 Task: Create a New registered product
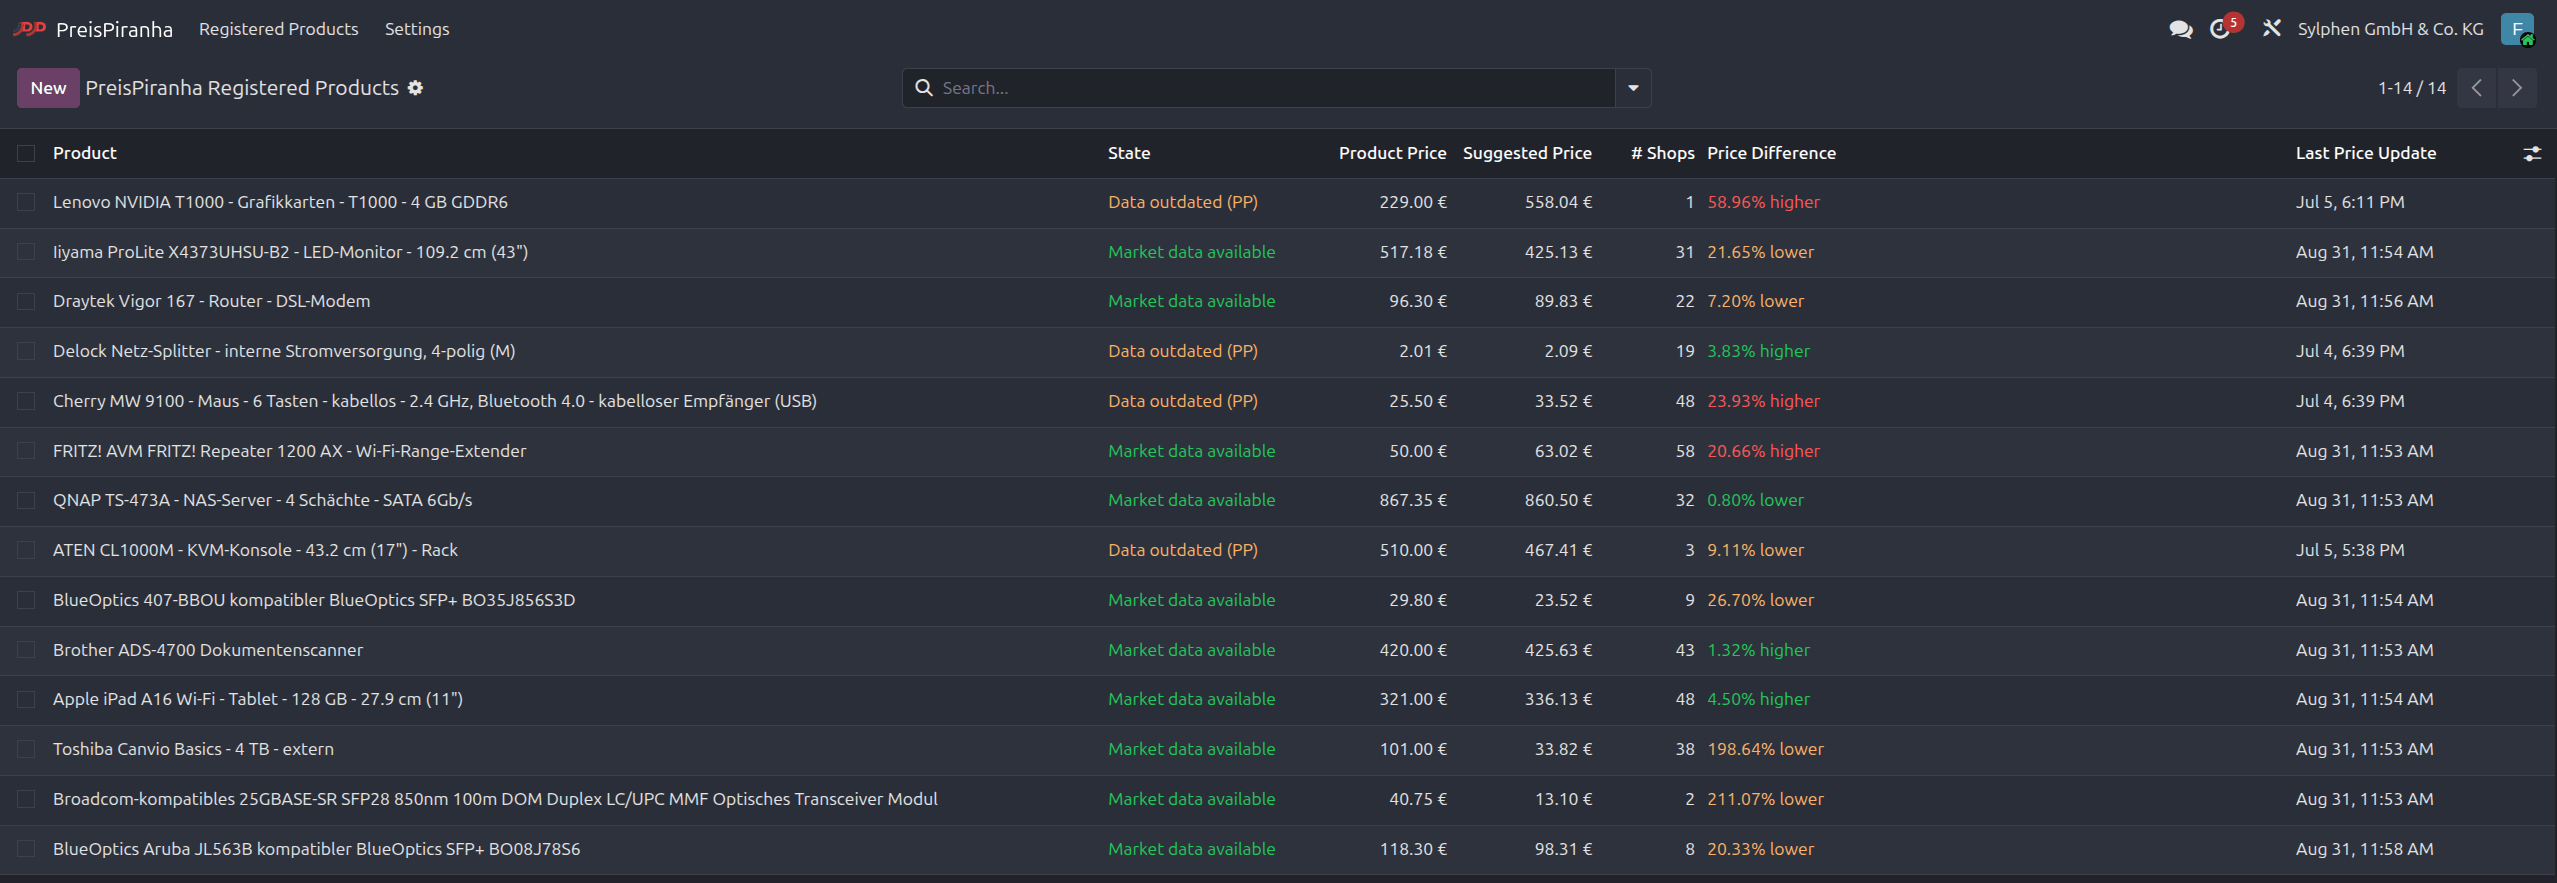(x=48, y=88)
